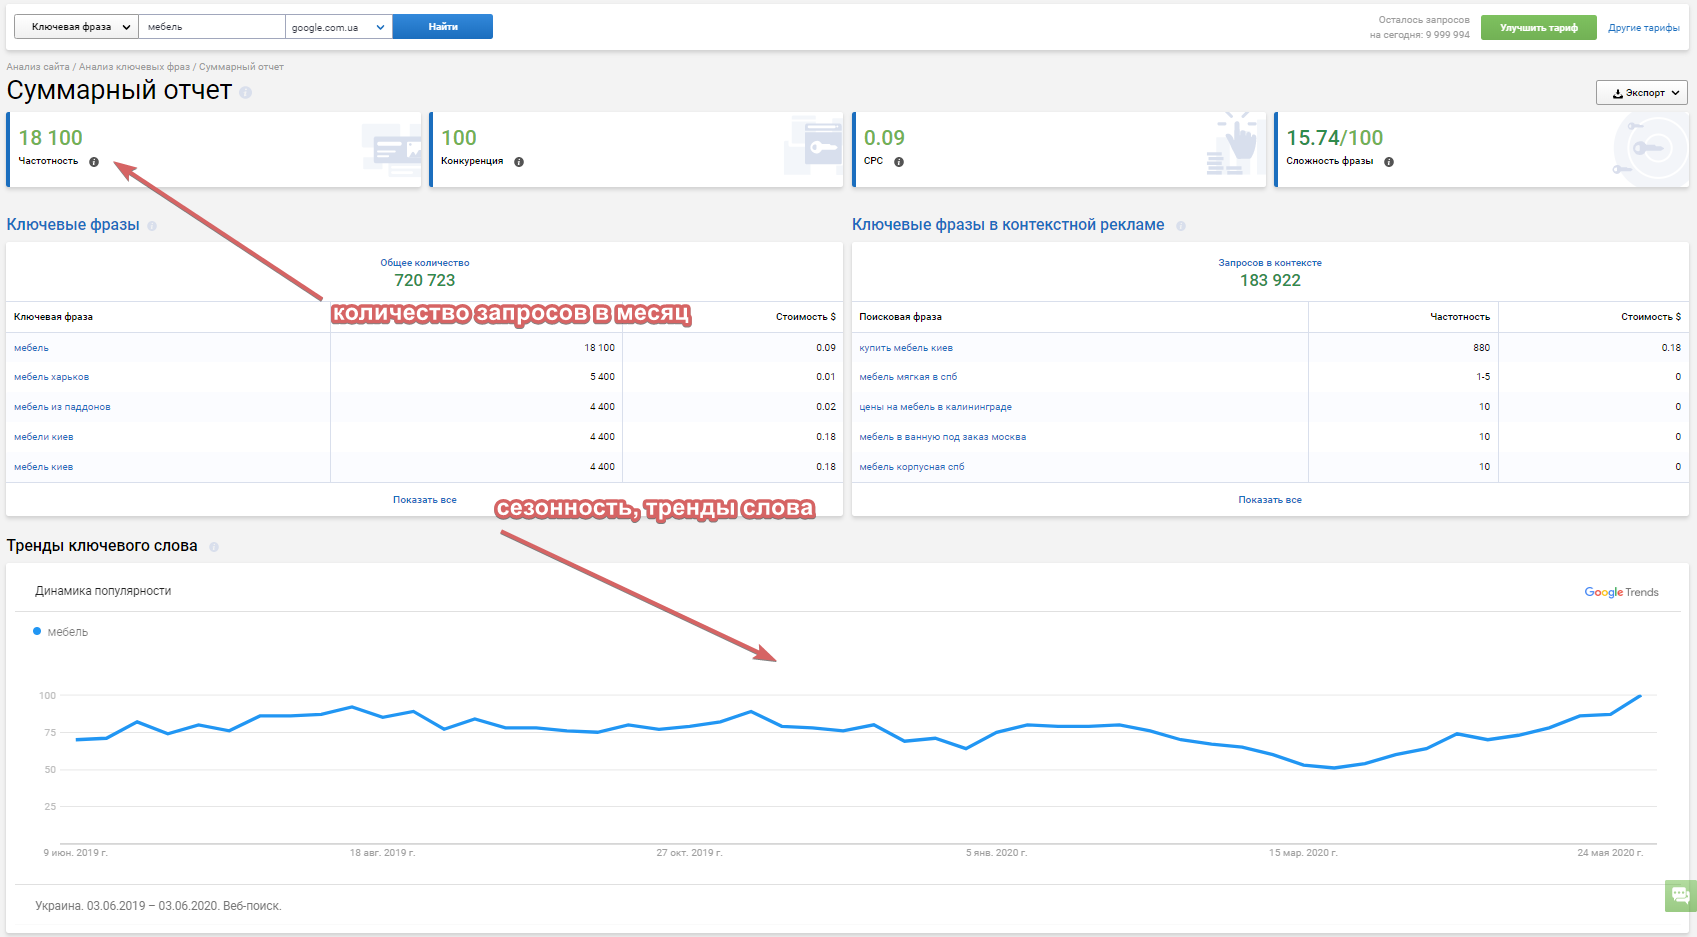Open the Экспорт dropdown
Image resolution: width=1697 pixels, height=937 pixels.
(1641, 93)
